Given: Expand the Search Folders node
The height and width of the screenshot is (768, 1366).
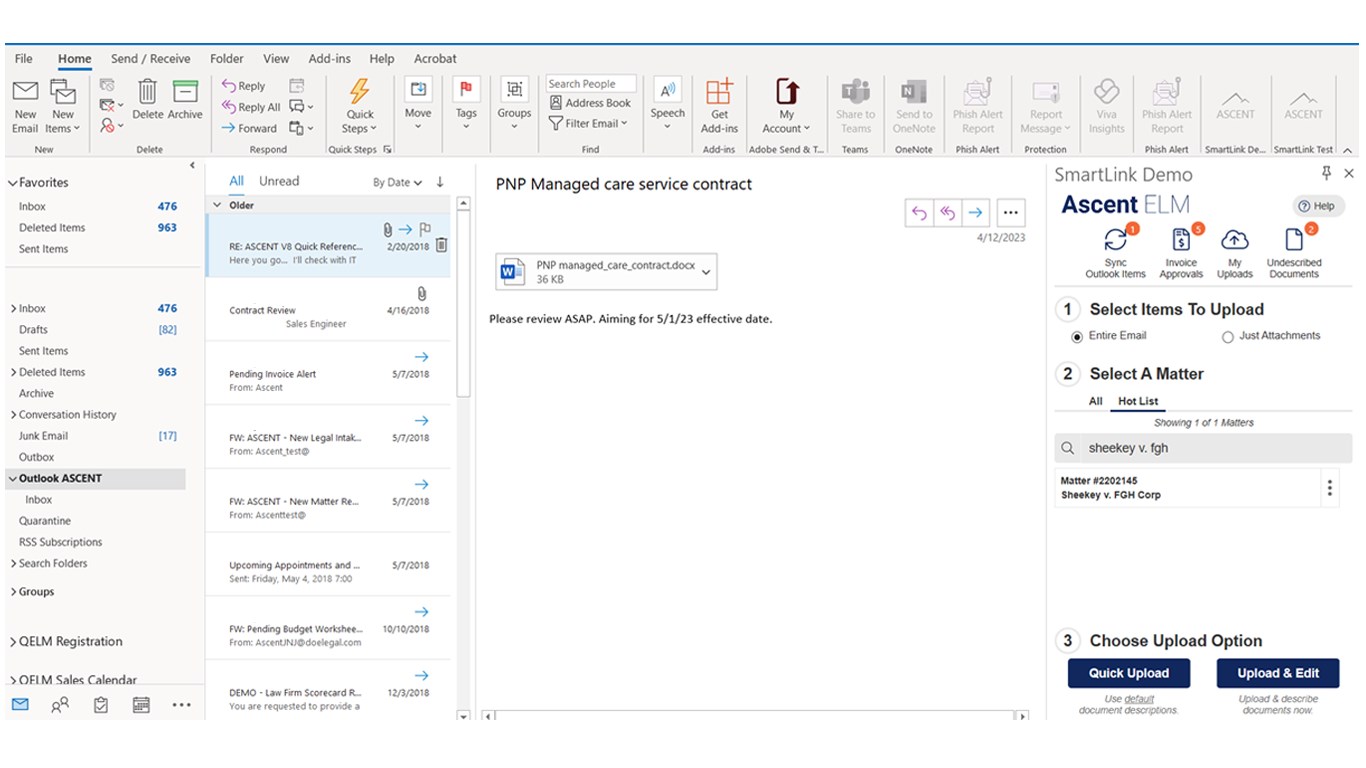Looking at the screenshot, I should [13, 564].
